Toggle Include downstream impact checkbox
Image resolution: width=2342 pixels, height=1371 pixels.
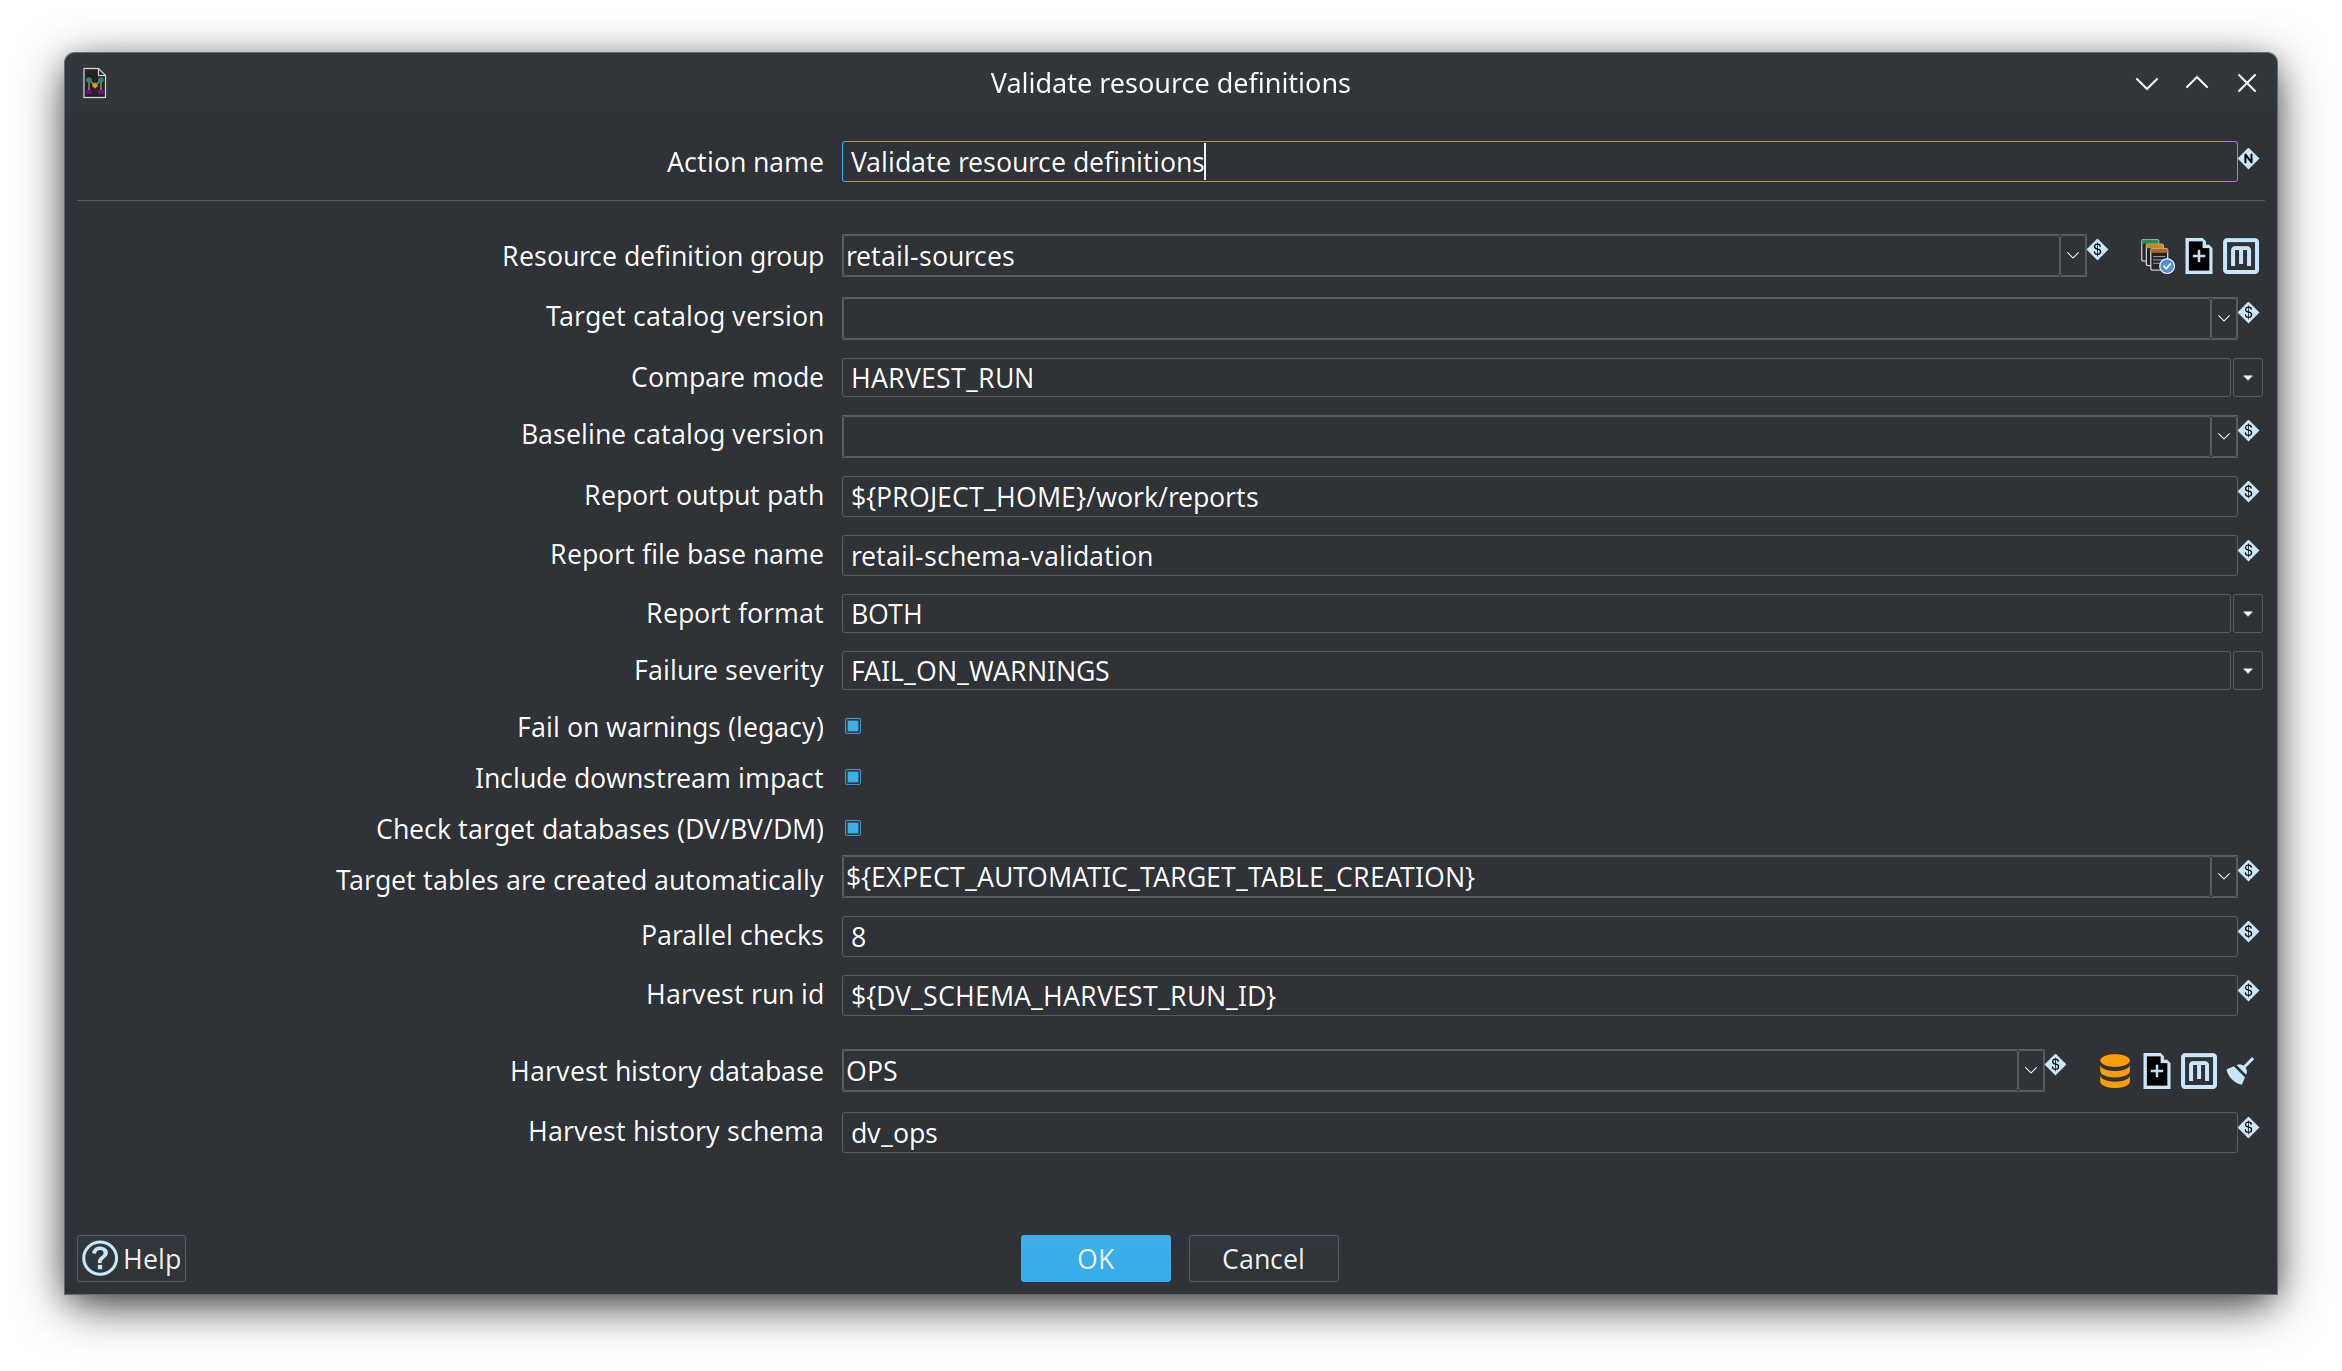coord(853,777)
